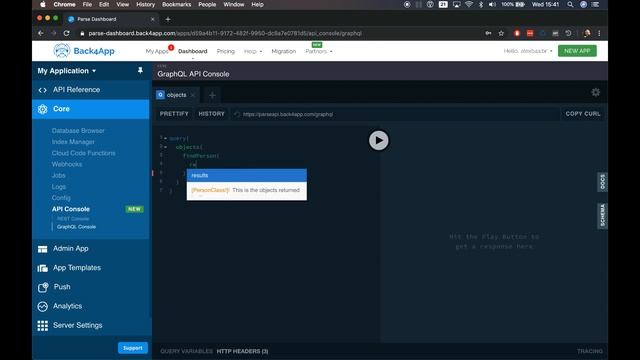The image size is (640, 360).
Task: Click the App Templates icon
Action: pyautogui.click(x=42, y=268)
